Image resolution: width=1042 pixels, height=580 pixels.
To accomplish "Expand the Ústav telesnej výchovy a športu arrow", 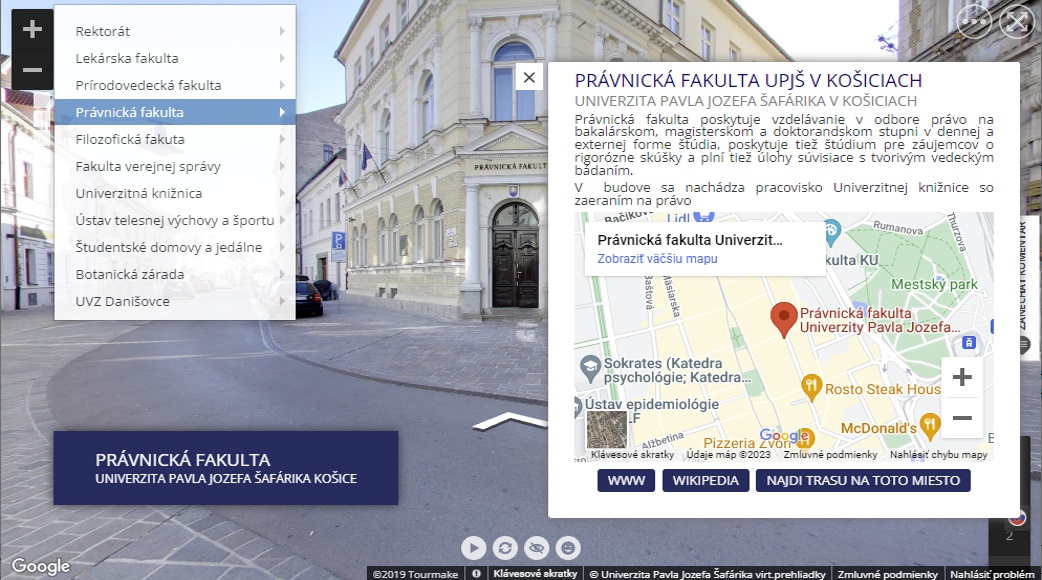I will pyautogui.click(x=282, y=221).
